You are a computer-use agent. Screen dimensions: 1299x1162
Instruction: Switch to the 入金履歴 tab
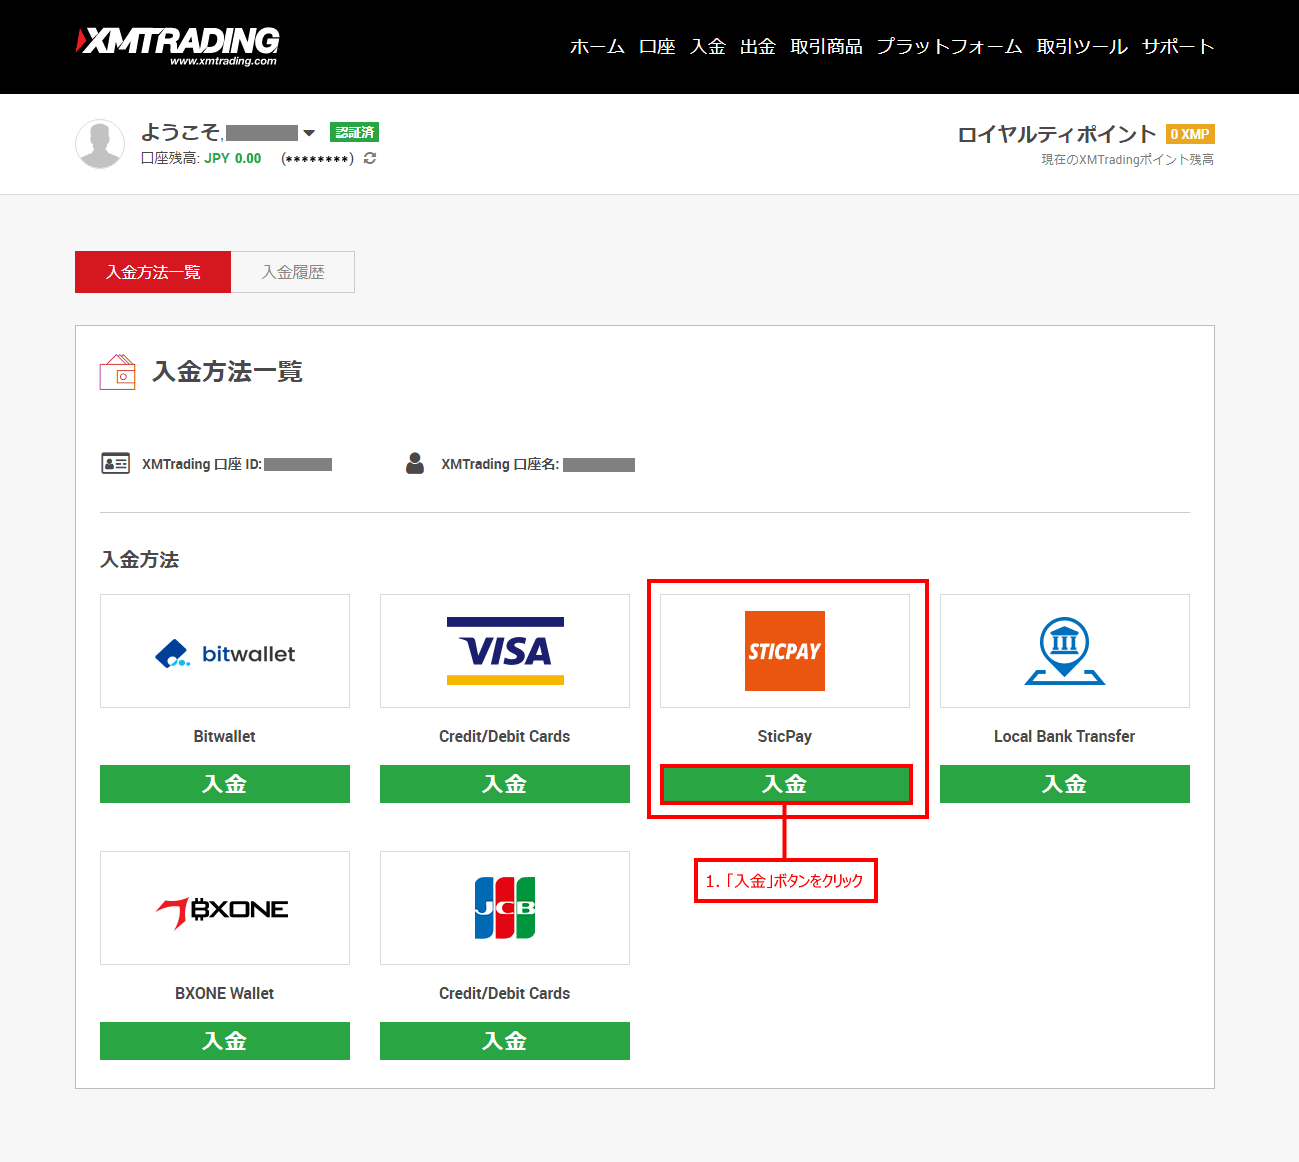(293, 272)
